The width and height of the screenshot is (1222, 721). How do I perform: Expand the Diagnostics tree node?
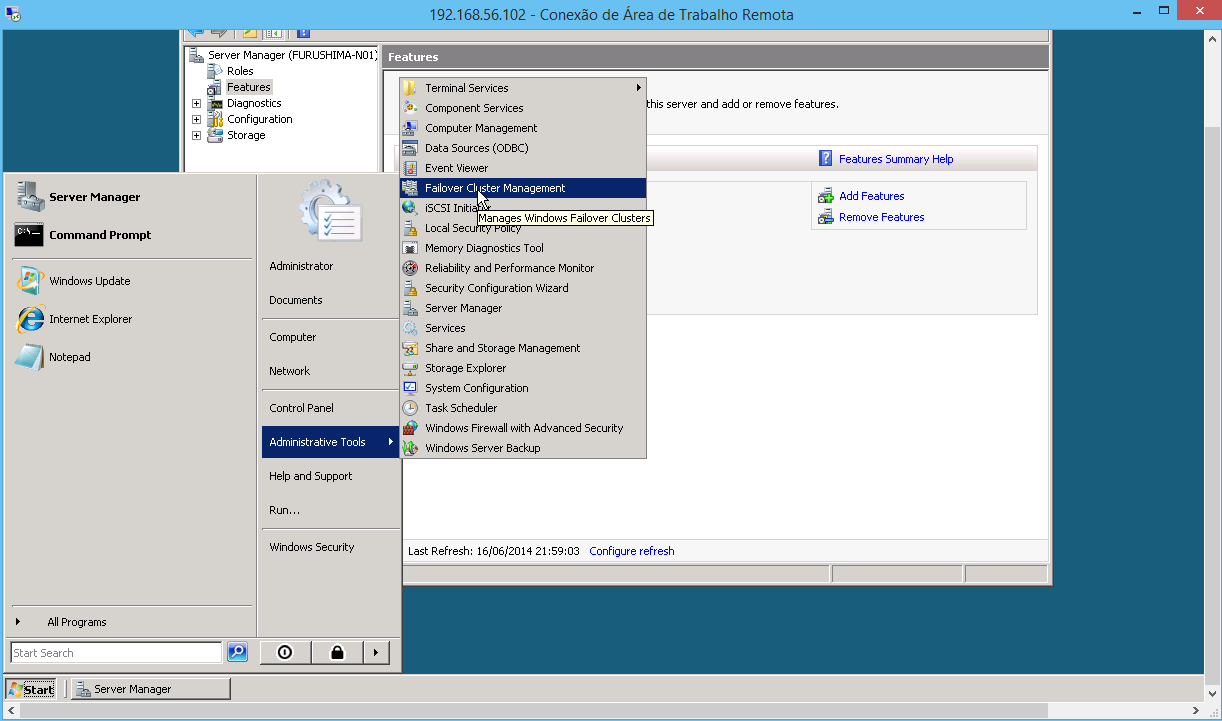(x=196, y=103)
